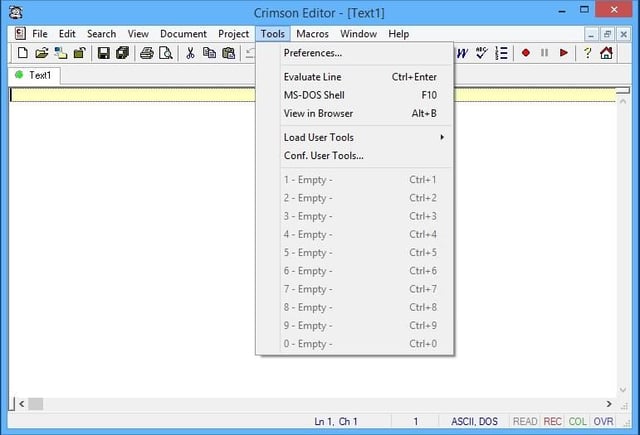The width and height of the screenshot is (640, 435).
Task: Click the Copy toolbar icon
Action: point(209,53)
